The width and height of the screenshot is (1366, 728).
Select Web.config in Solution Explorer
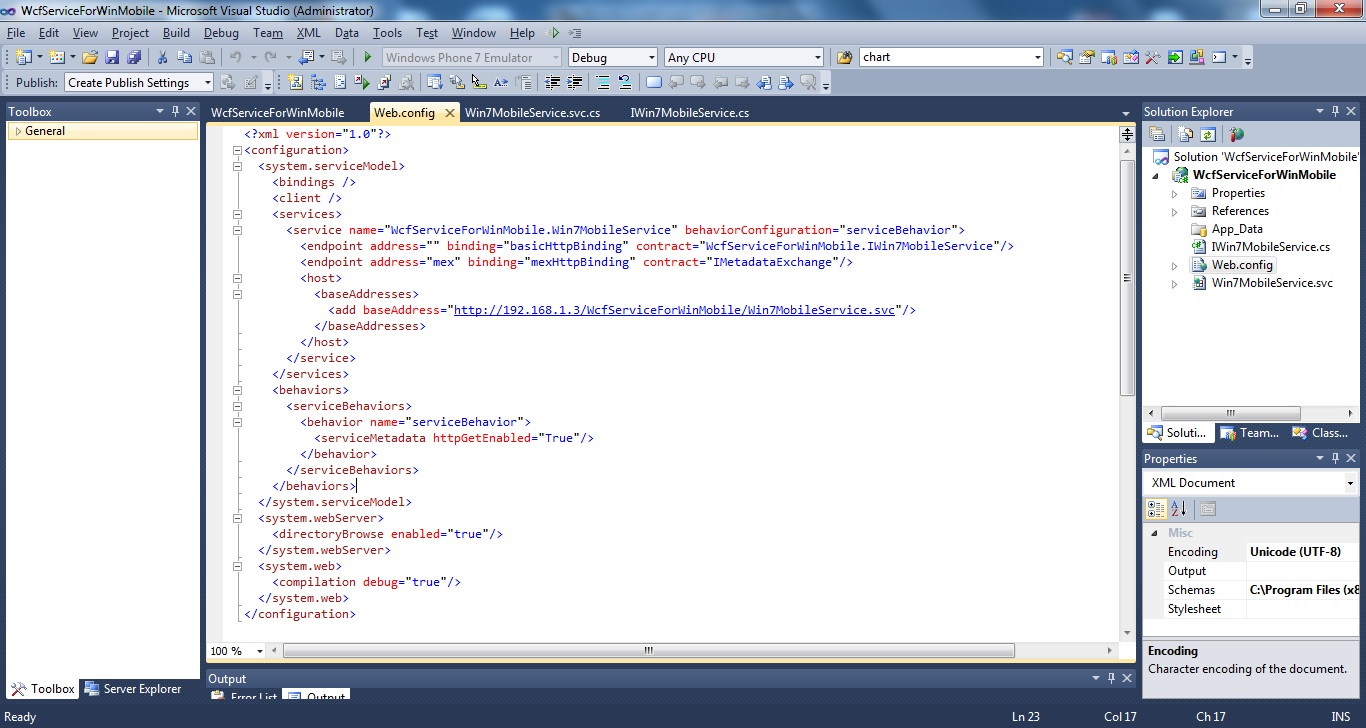click(x=1242, y=265)
